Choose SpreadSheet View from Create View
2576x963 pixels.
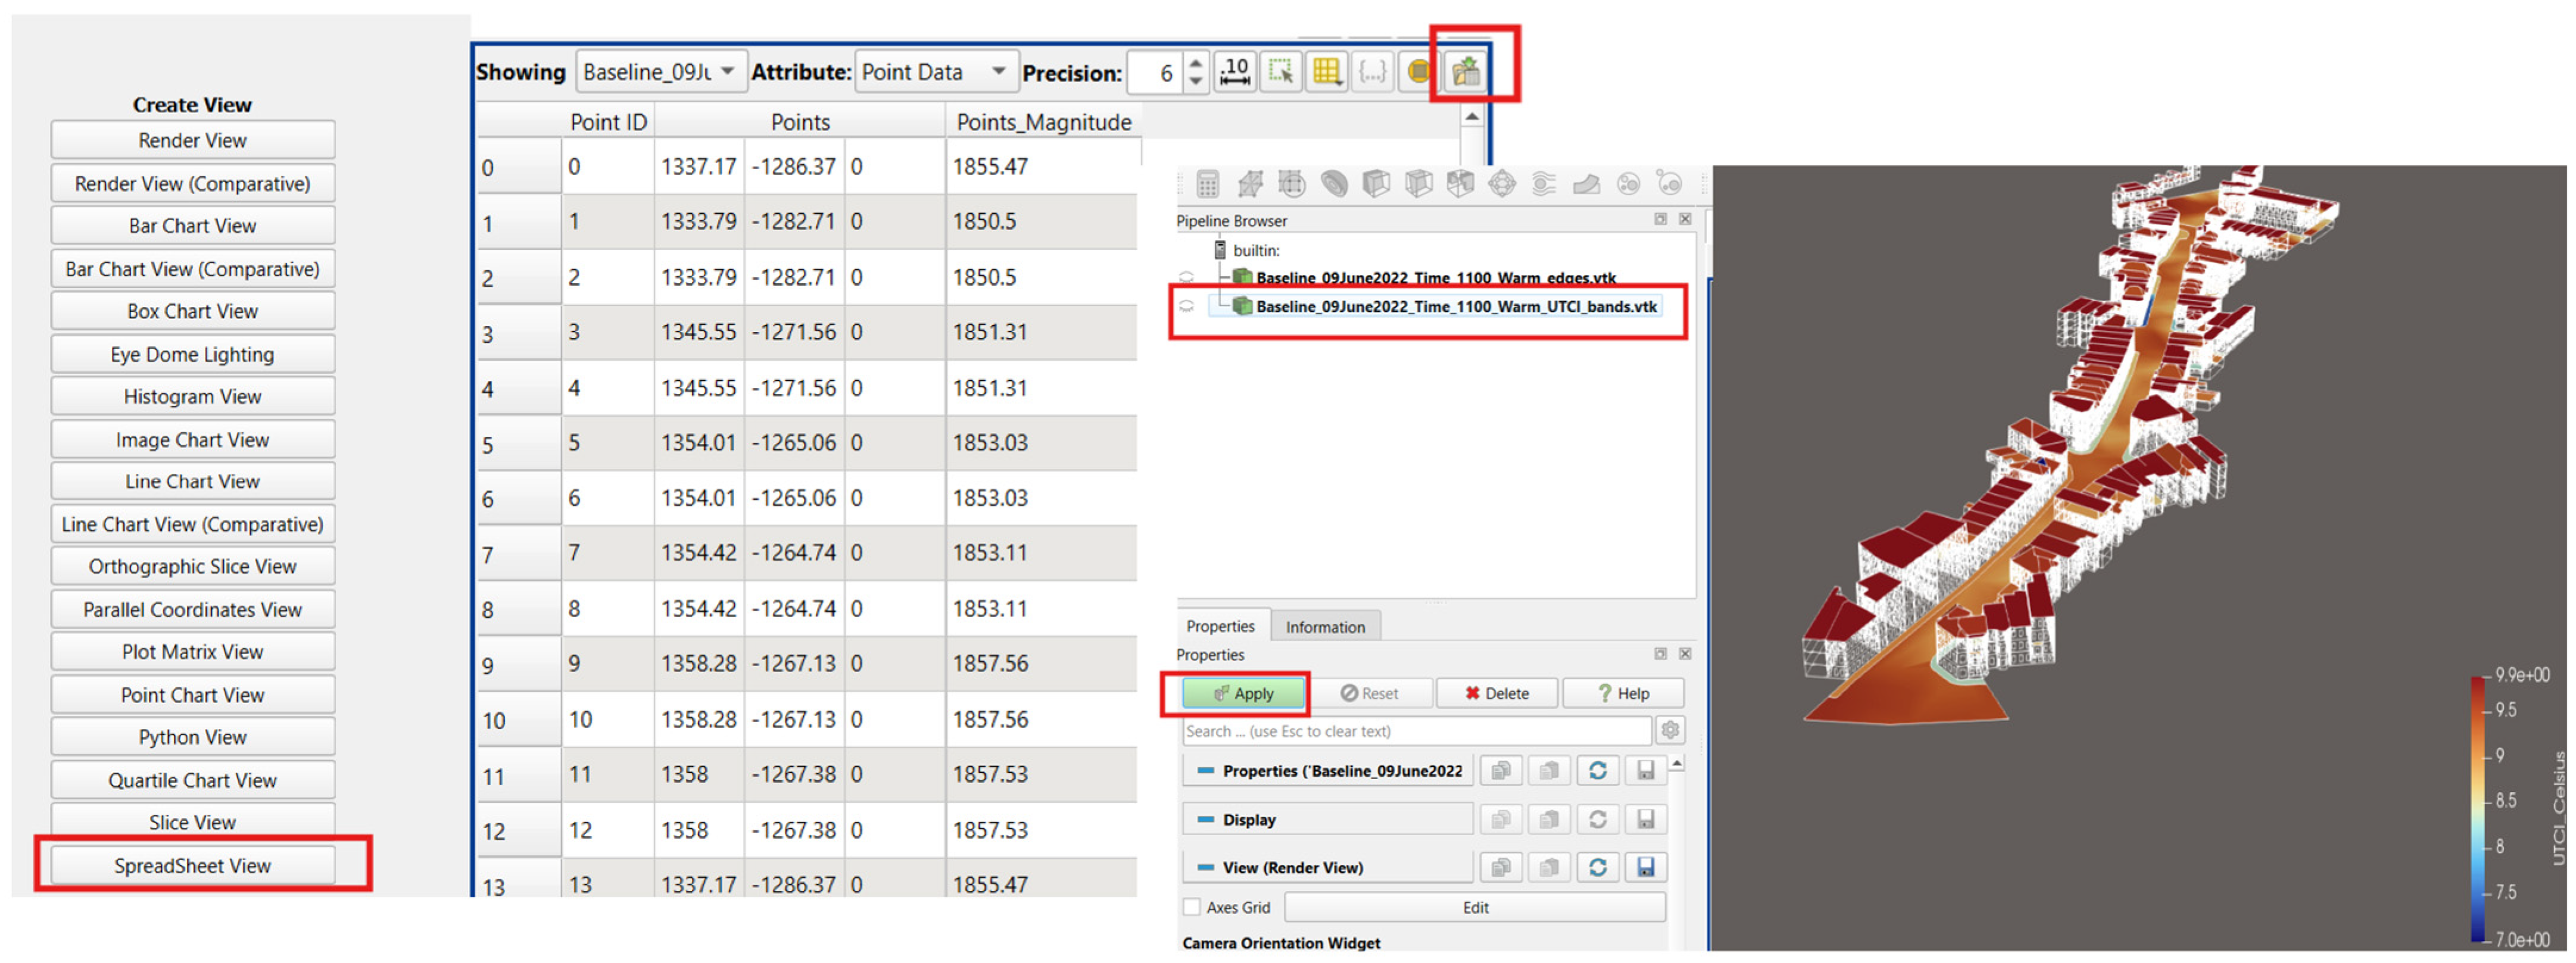[192, 865]
